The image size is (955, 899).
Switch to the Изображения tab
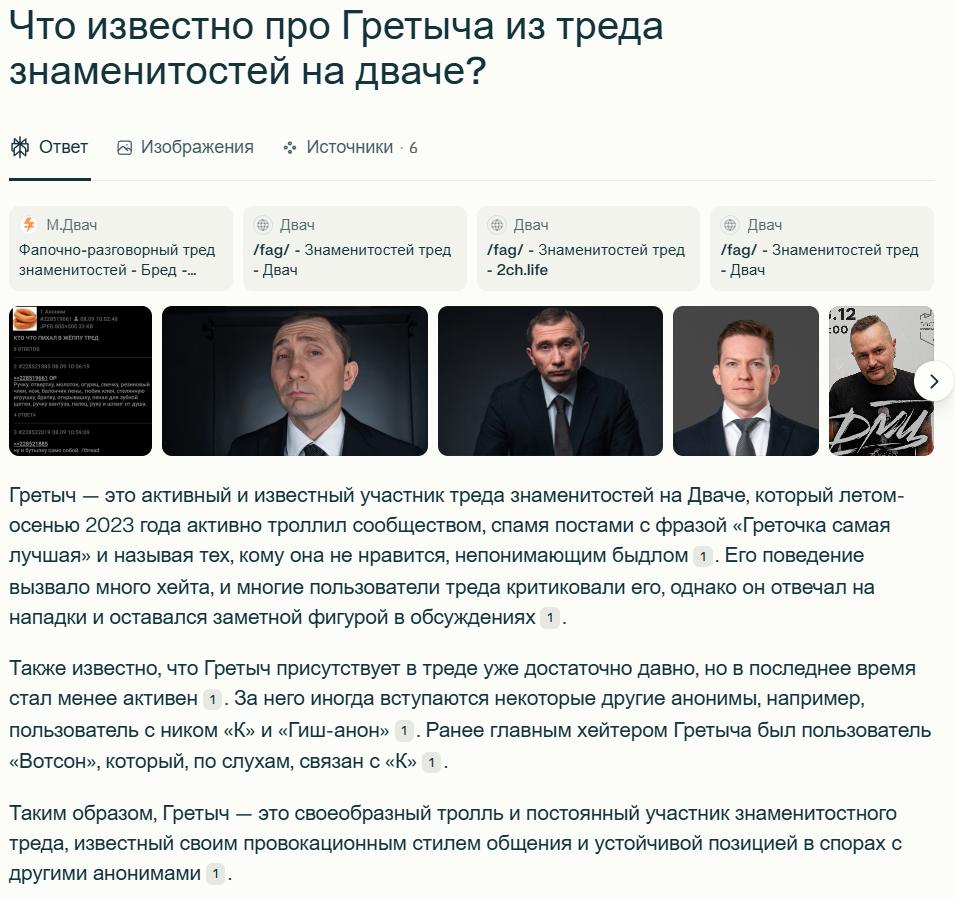[x=185, y=147]
